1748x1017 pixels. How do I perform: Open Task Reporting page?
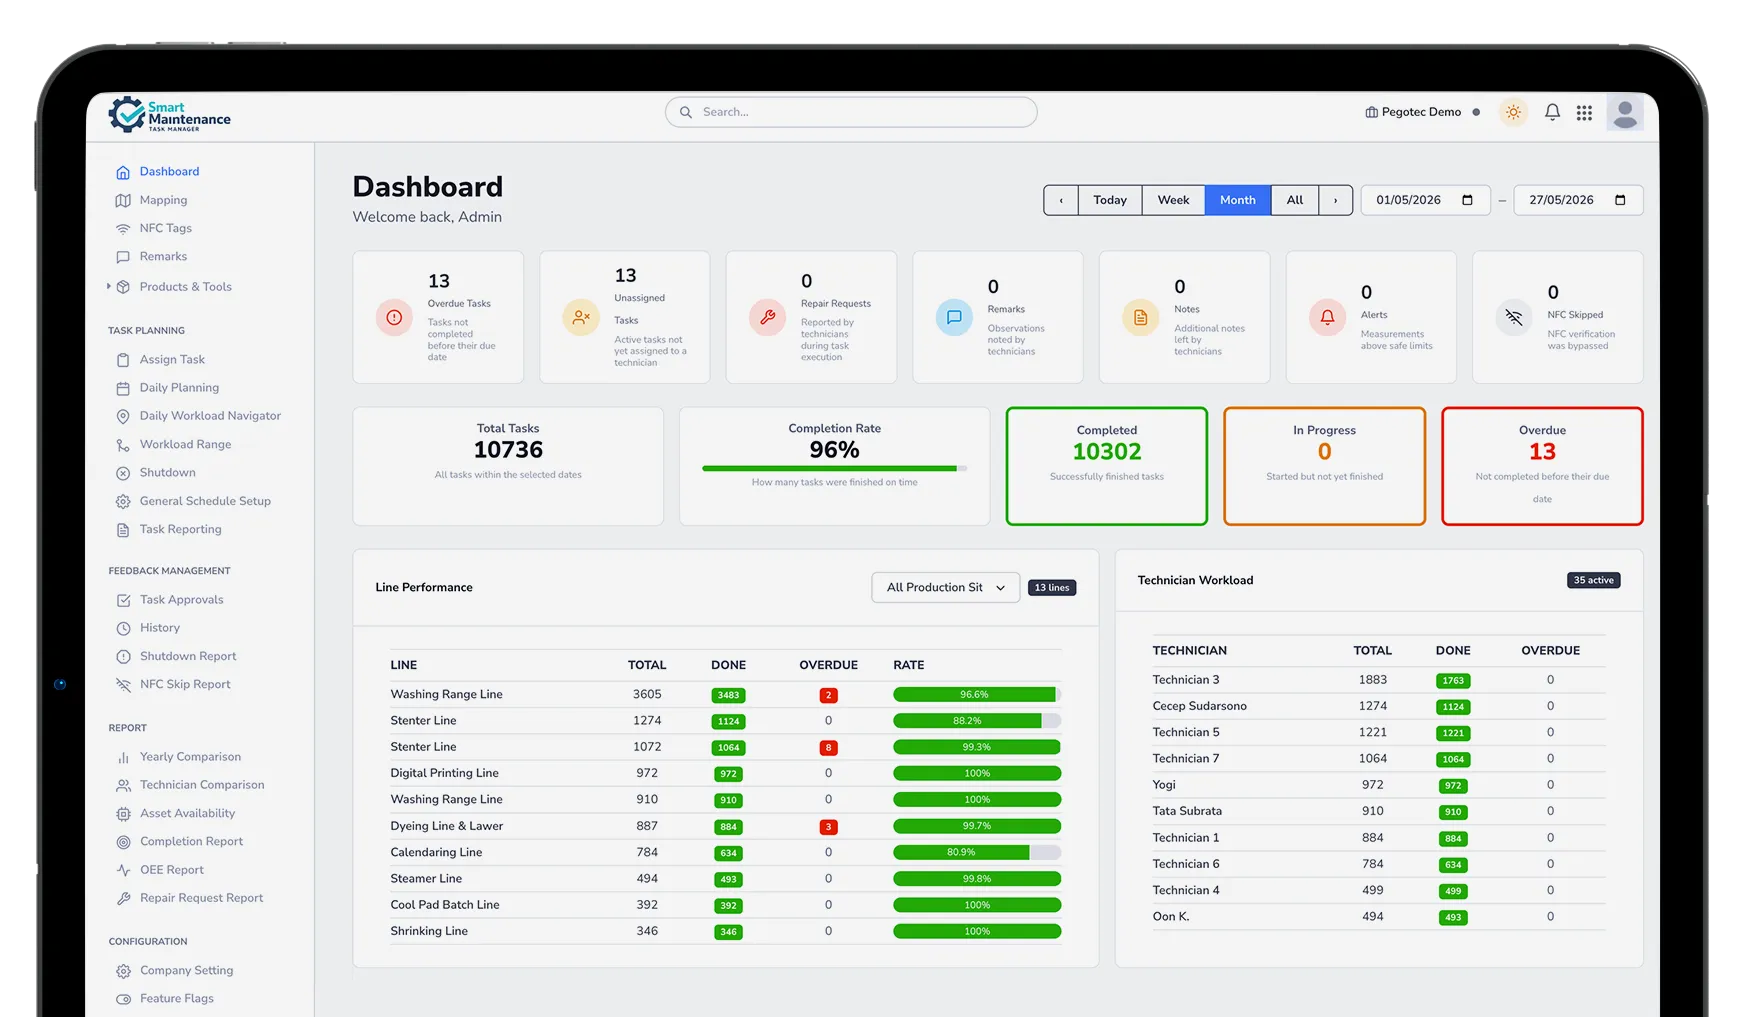[180, 530]
